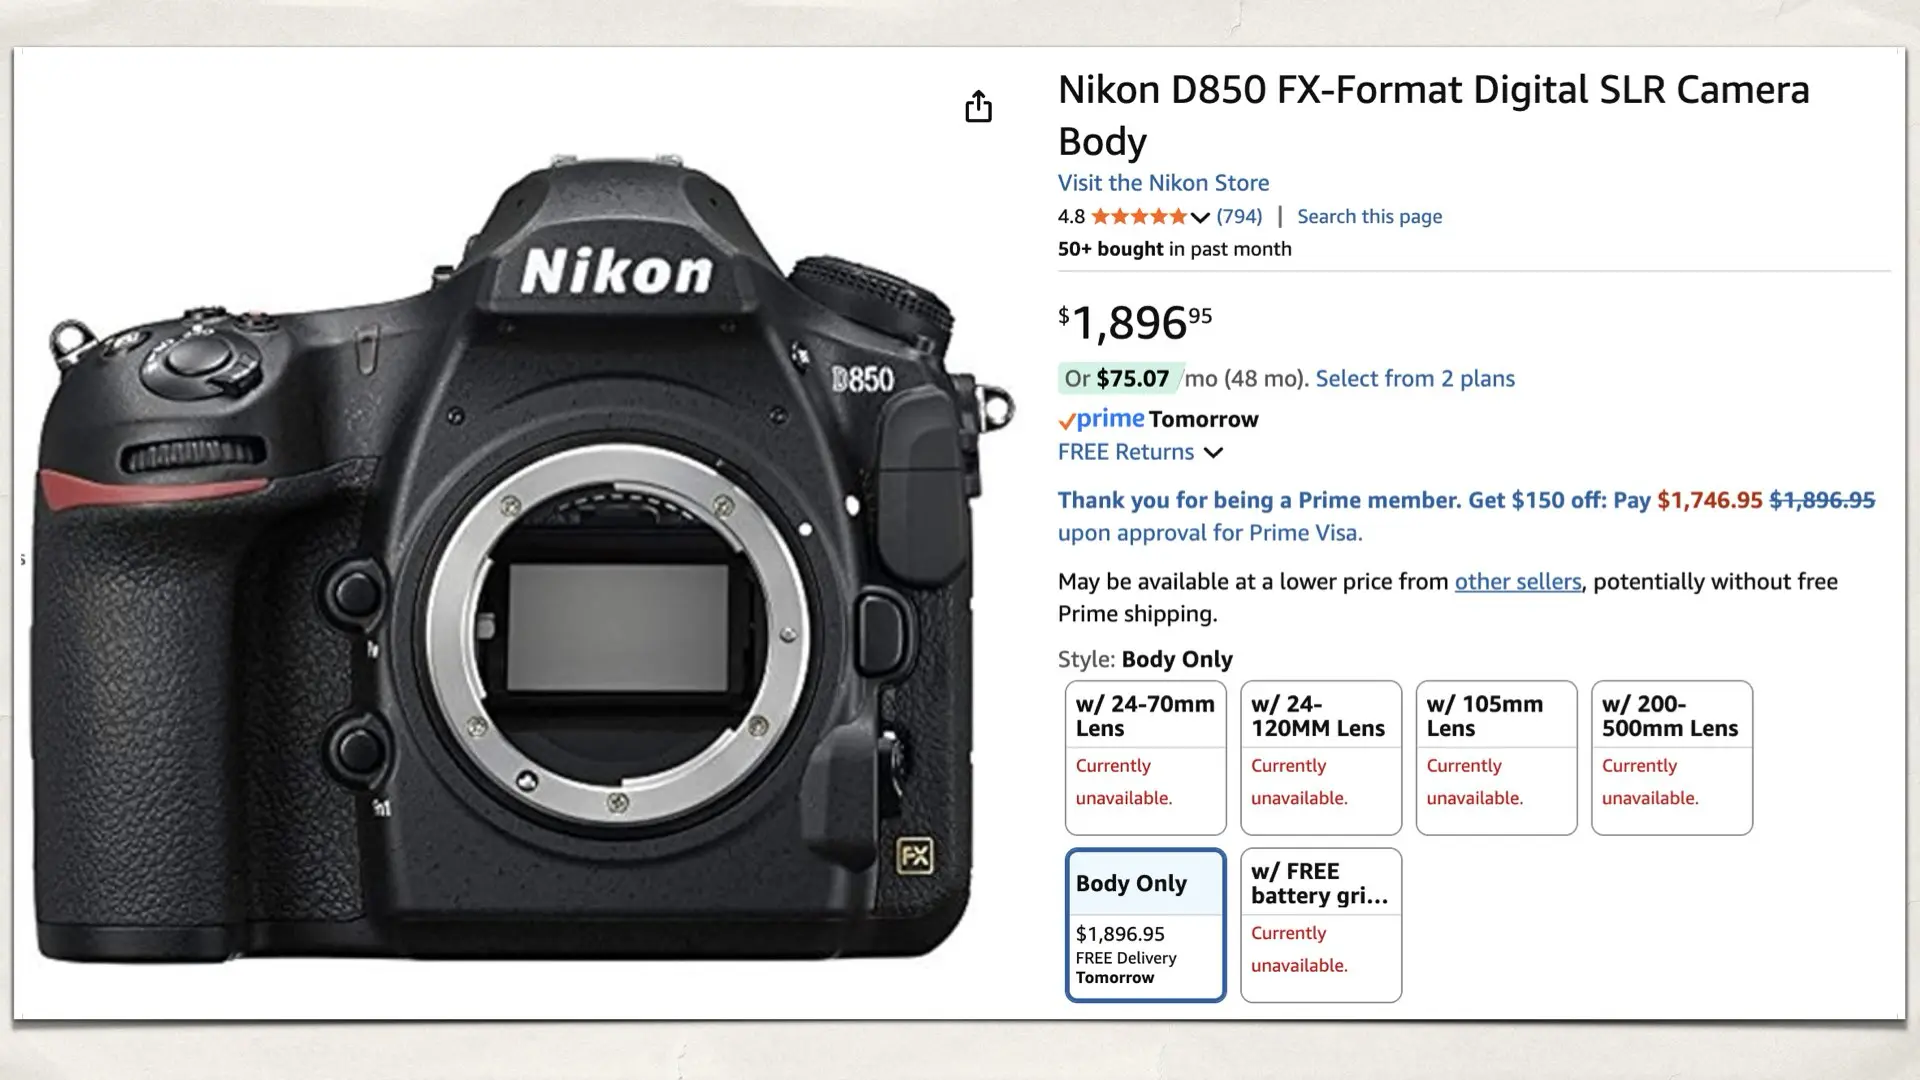Open Select from 2 plans dropdown
1920x1080 pixels.
pos(1414,379)
